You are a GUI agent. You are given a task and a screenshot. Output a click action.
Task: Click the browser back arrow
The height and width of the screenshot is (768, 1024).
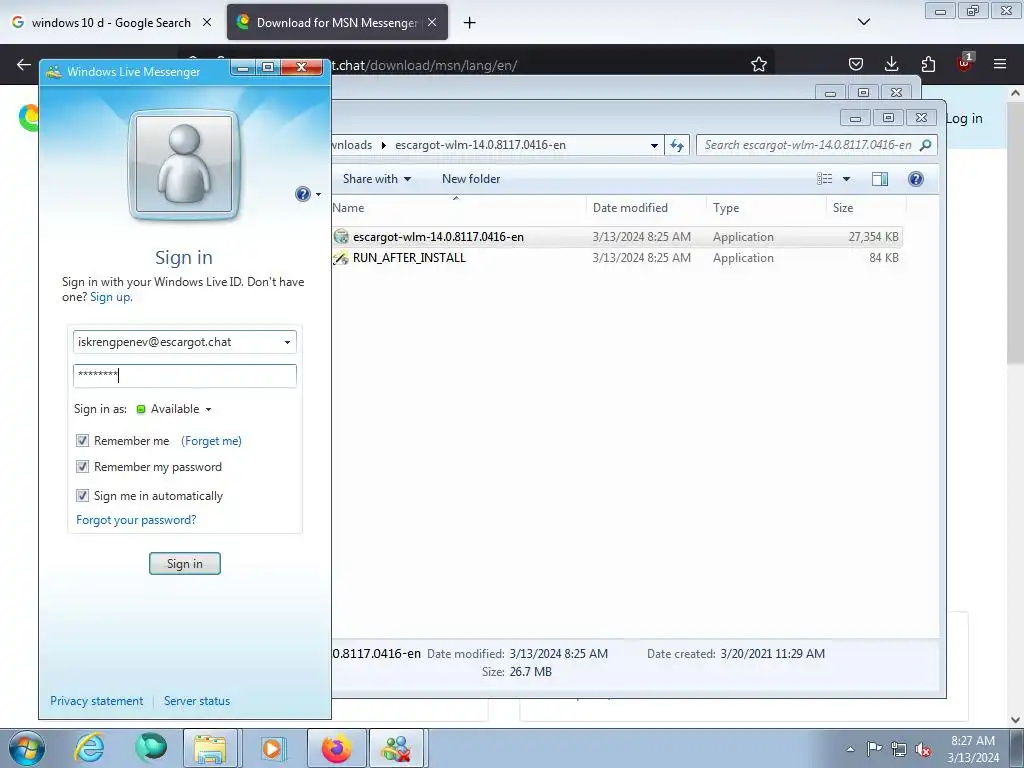pos(24,64)
